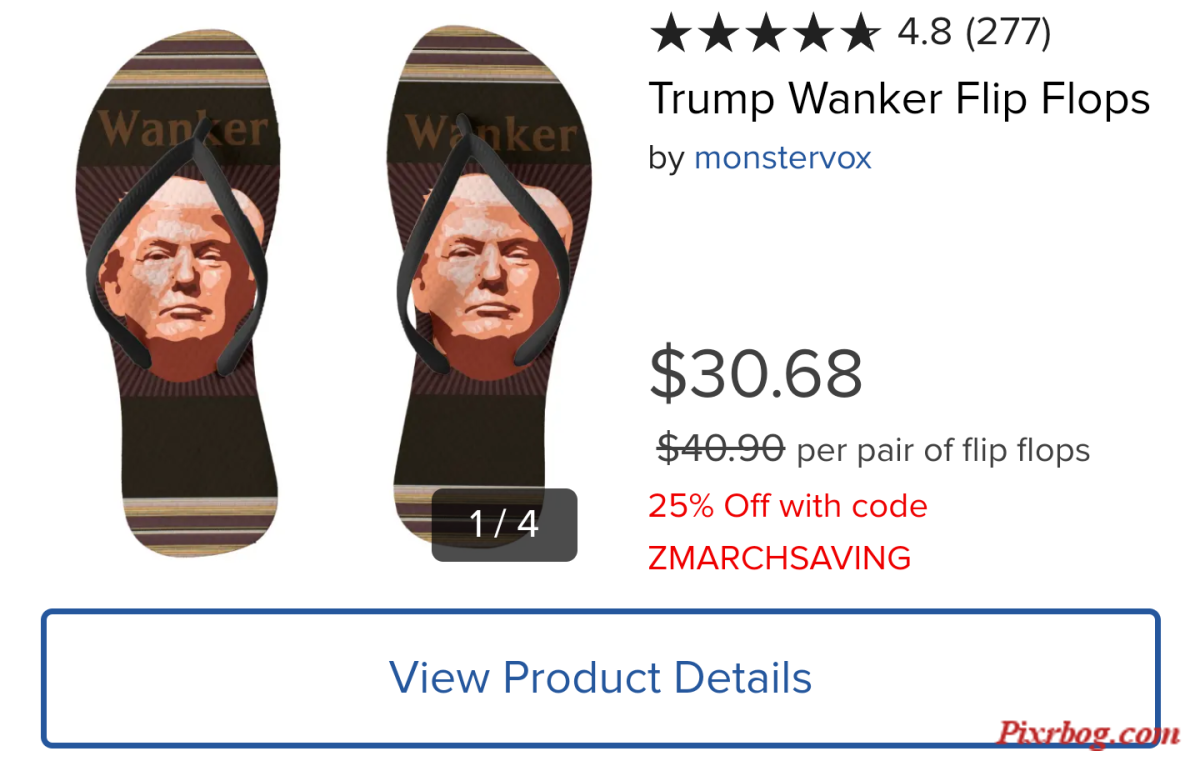Click the 25% Off with code text
The image size is (1200, 766).
coord(788,506)
